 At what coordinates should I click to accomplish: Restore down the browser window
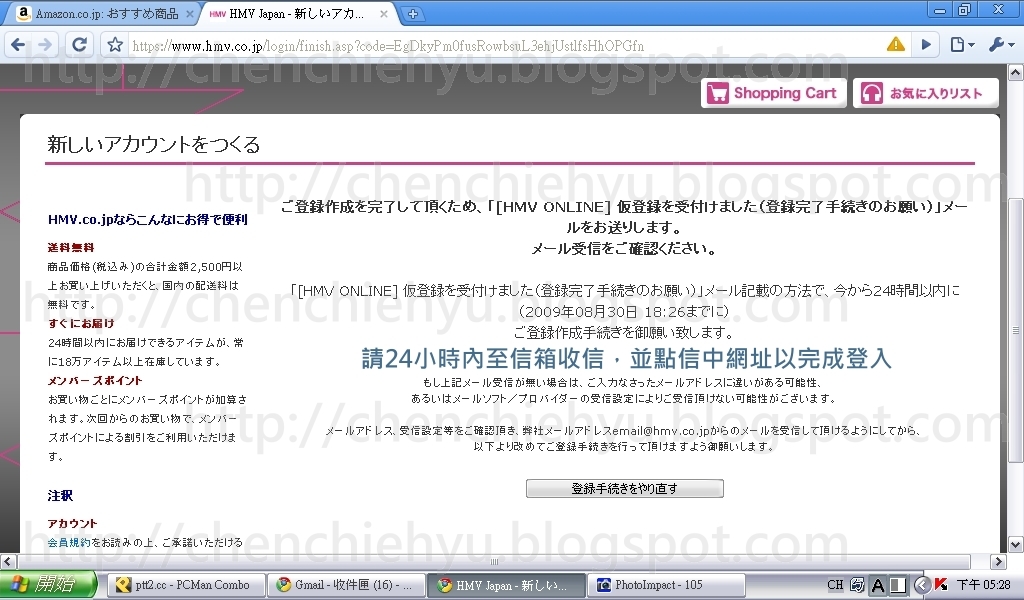965,10
